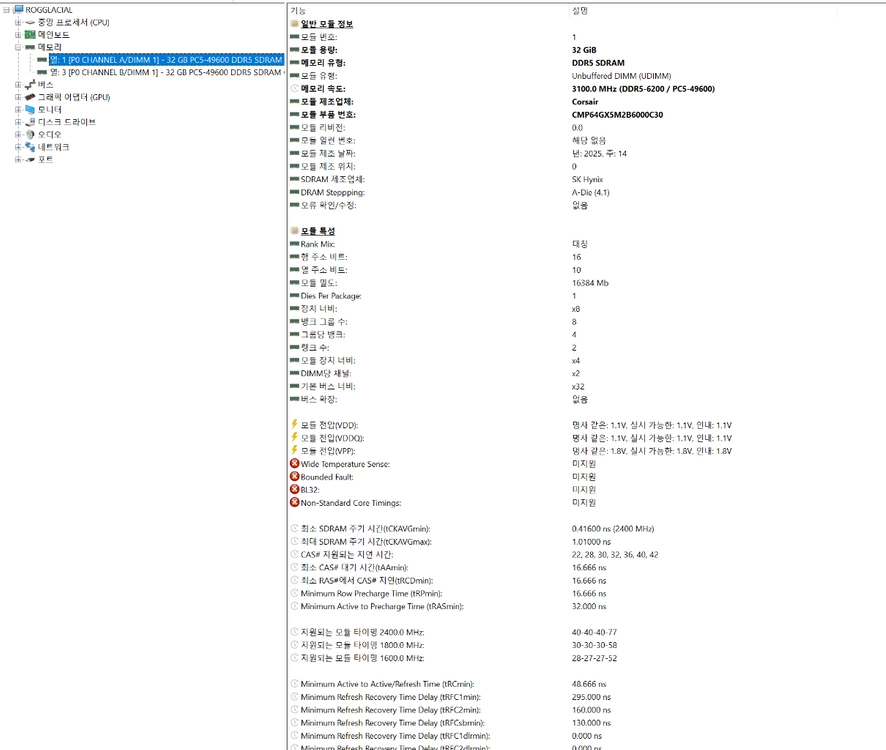Click the green 메인보드 icon
This screenshot has width=886, height=750.
(x=30, y=35)
